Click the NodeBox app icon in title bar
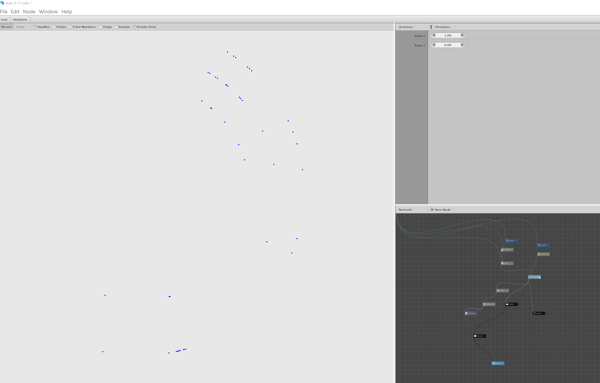The image size is (600, 383). (2, 3)
